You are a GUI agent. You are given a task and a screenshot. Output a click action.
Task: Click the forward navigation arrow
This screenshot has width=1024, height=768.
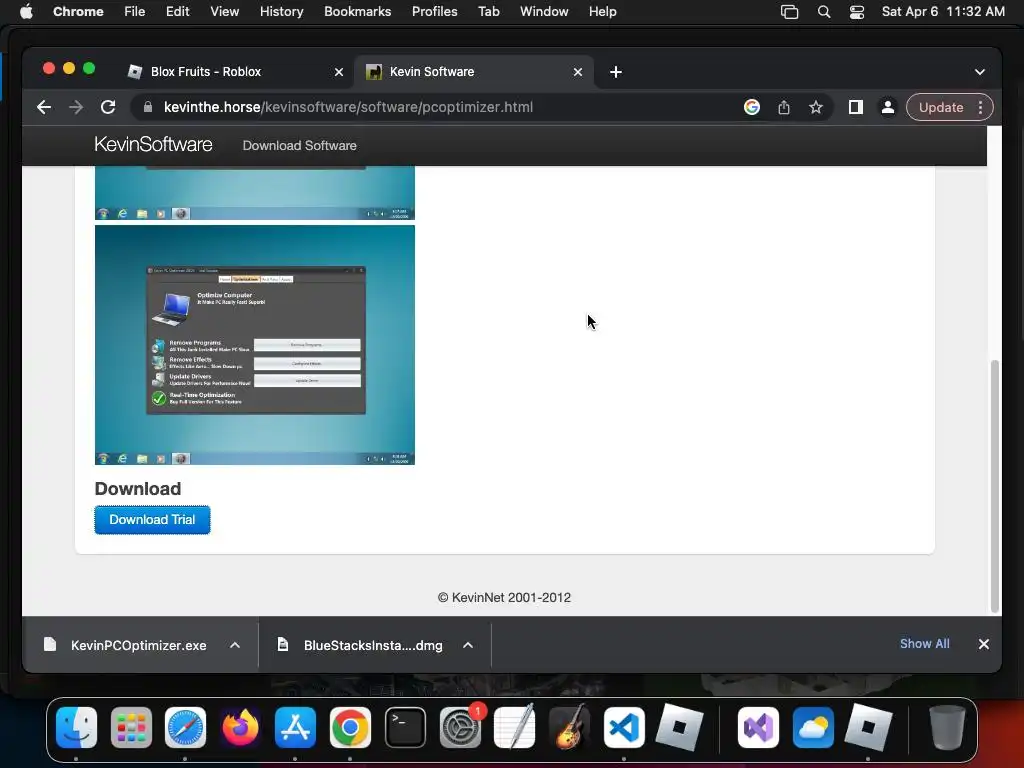click(x=76, y=107)
